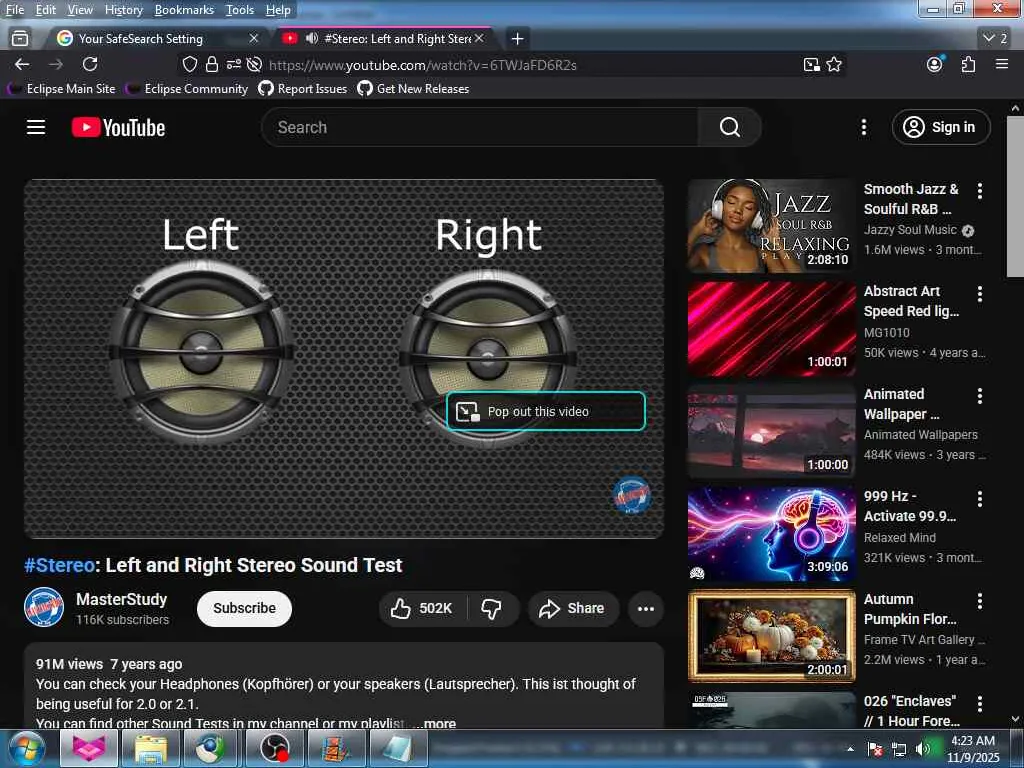Click Pop out this video button
Image resolution: width=1024 pixels, height=768 pixels.
coord(546,411)
